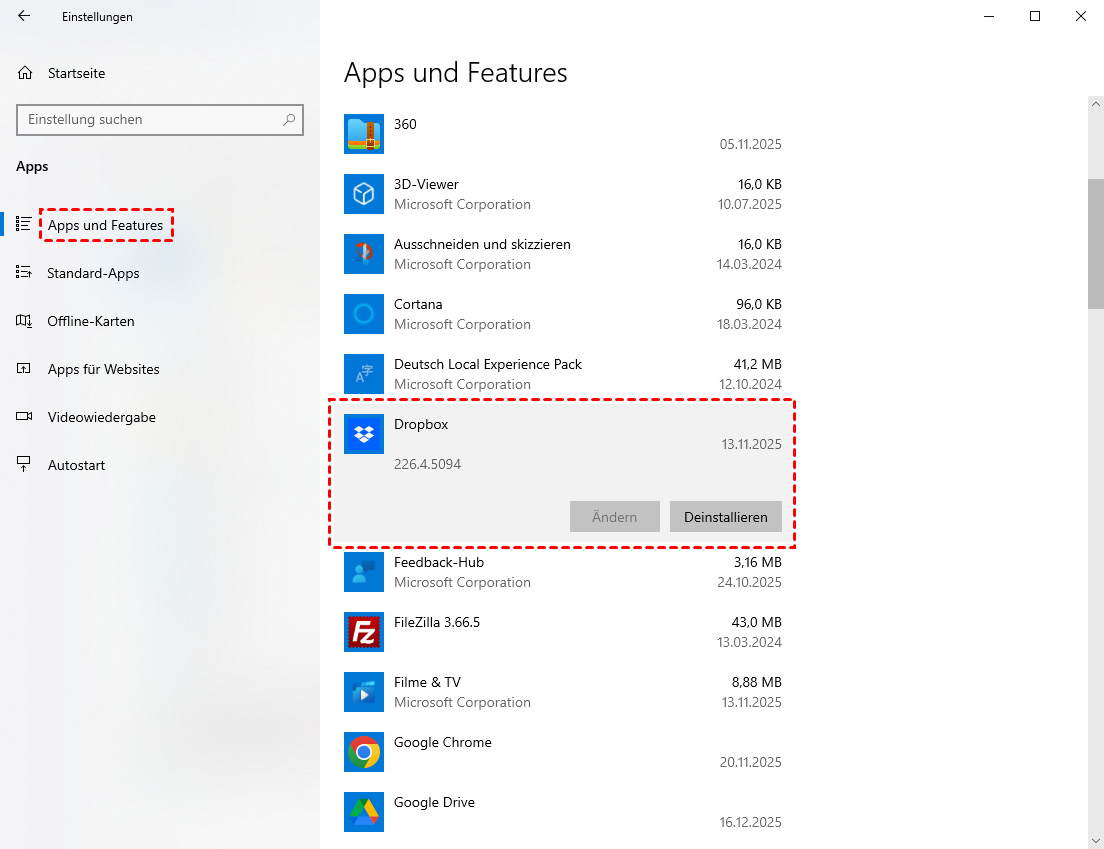Select the 3D-Viewer list entry name

pyautogui.click(x=426, y=184)
